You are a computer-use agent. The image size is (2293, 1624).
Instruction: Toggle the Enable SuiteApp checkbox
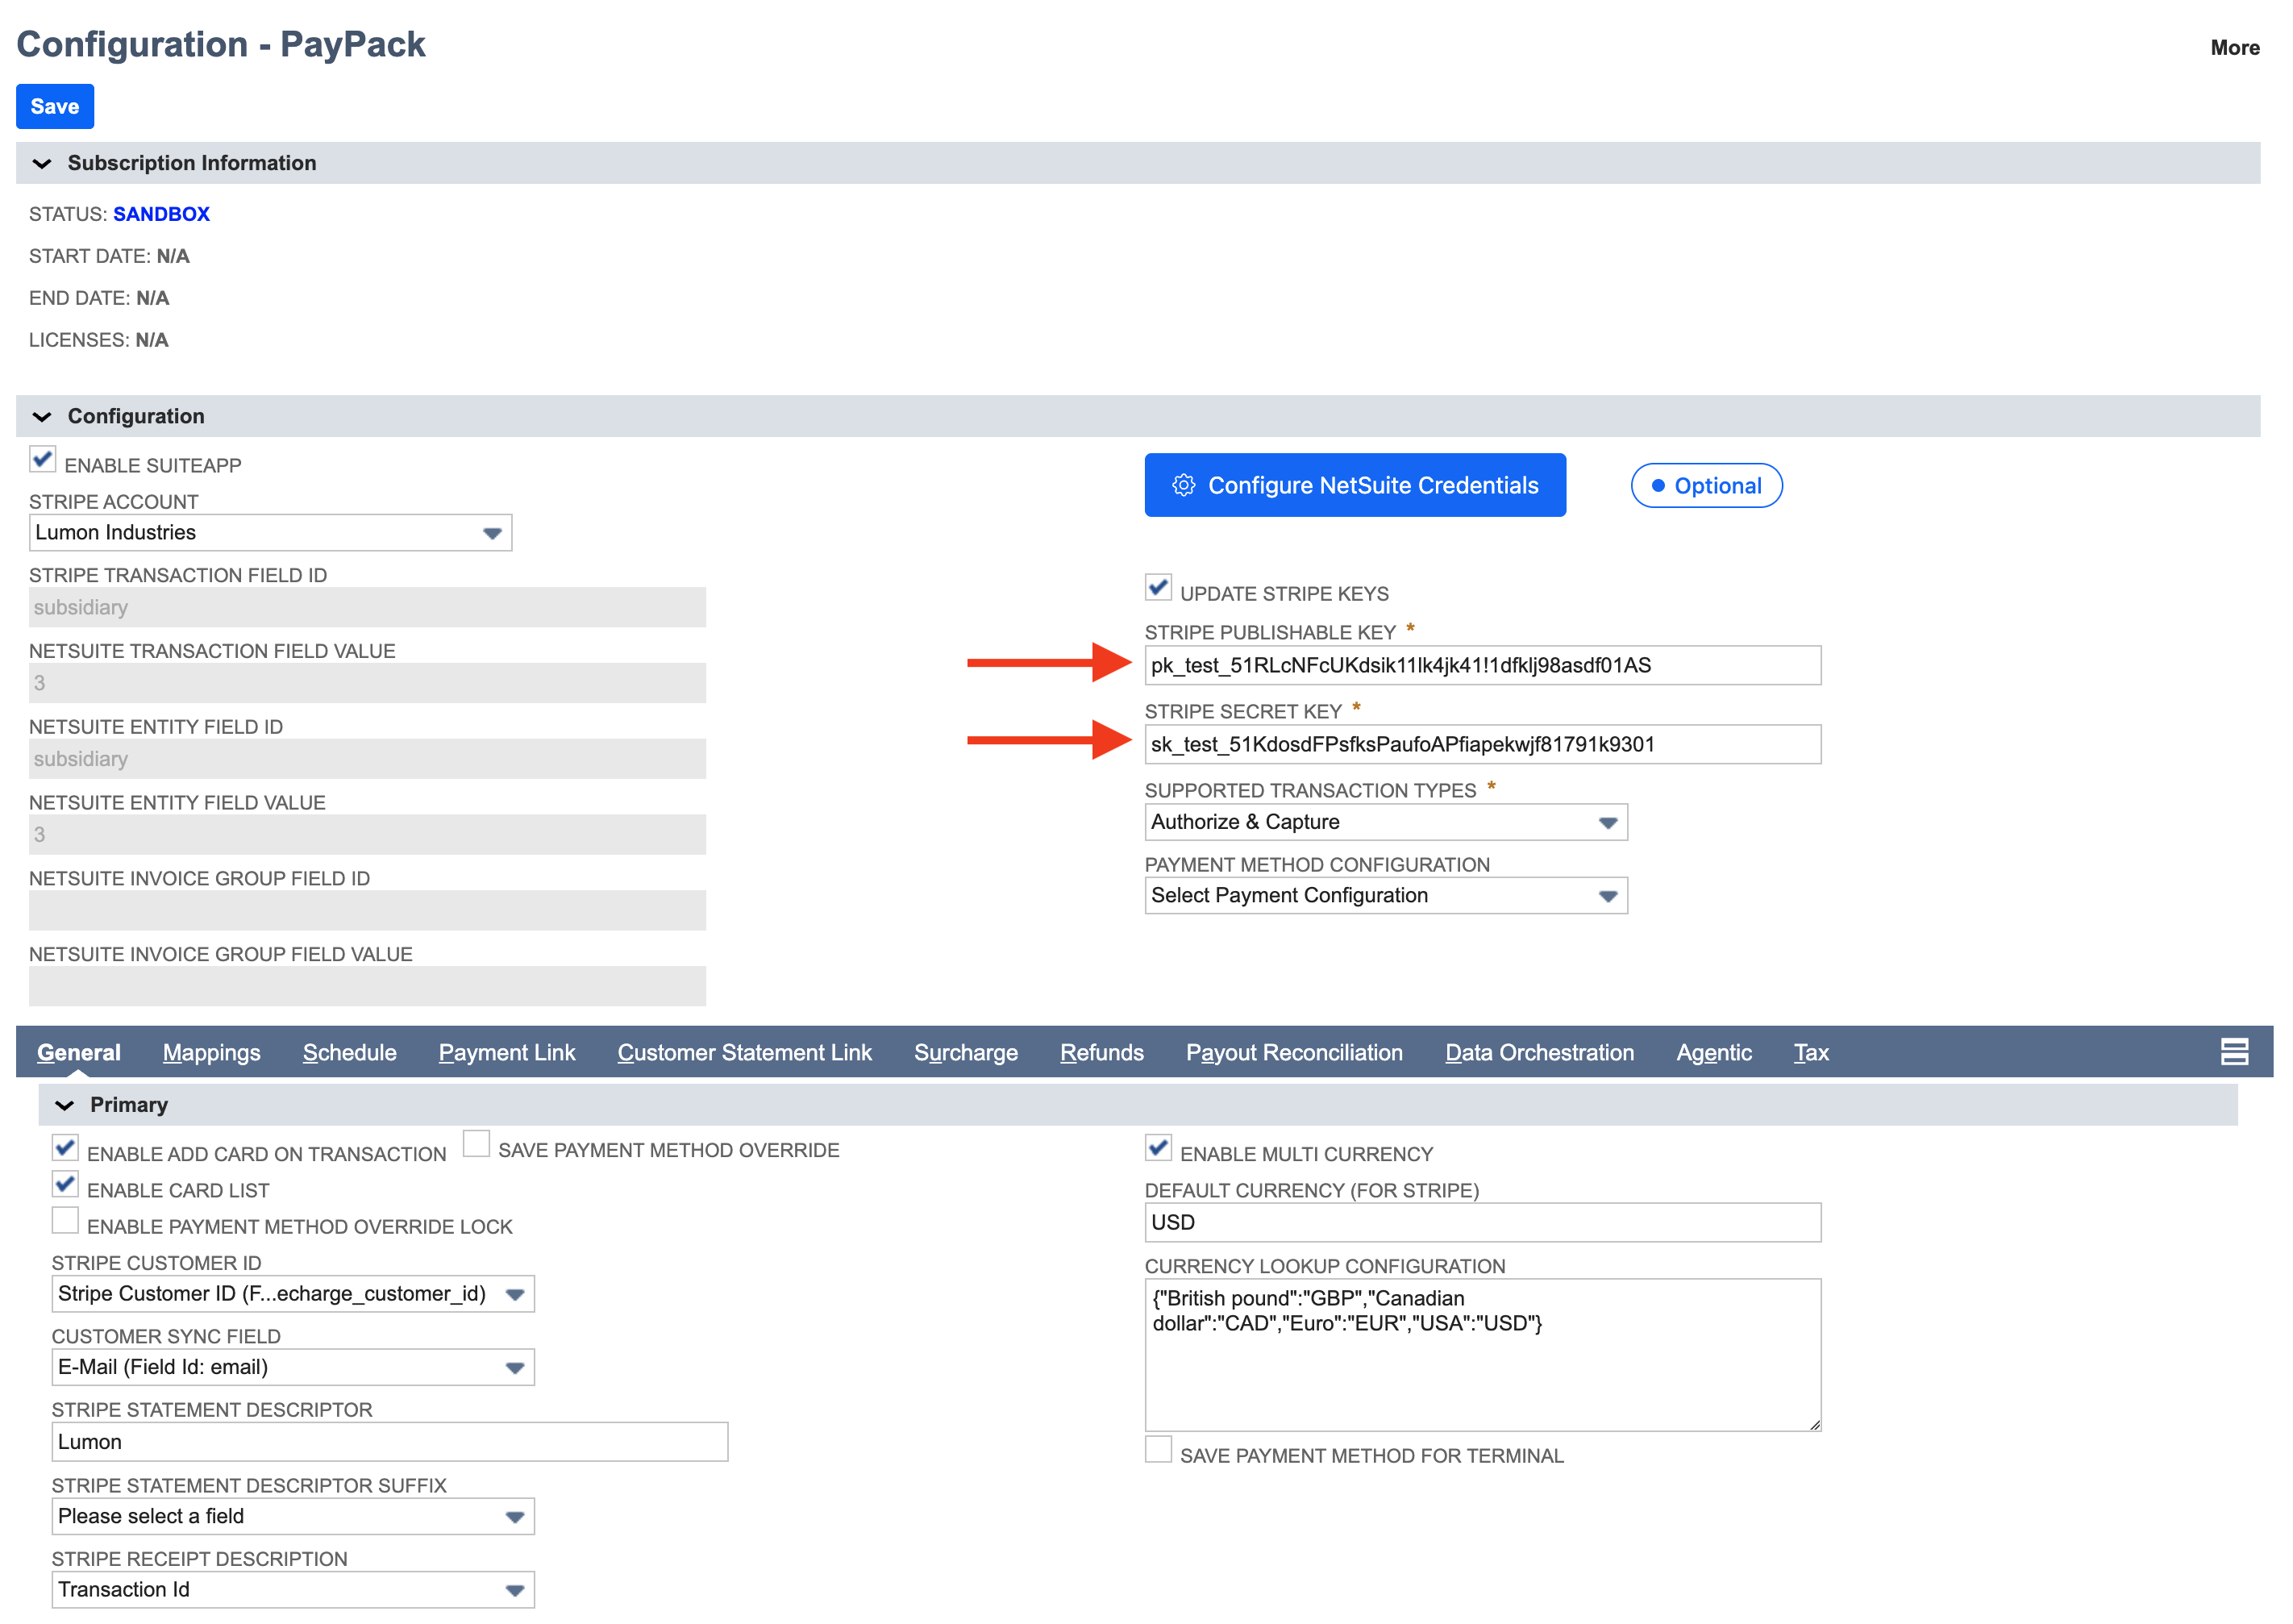click(x=42, y=460)
